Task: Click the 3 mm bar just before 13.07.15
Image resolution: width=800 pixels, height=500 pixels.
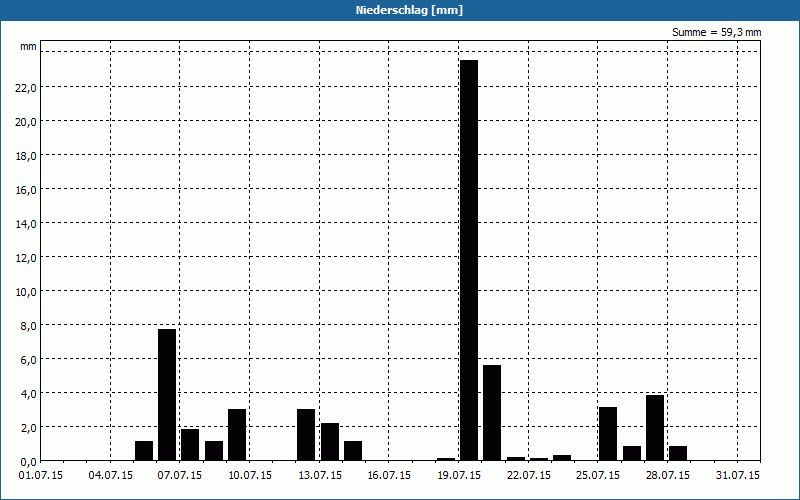Action: tap(306, 435)
